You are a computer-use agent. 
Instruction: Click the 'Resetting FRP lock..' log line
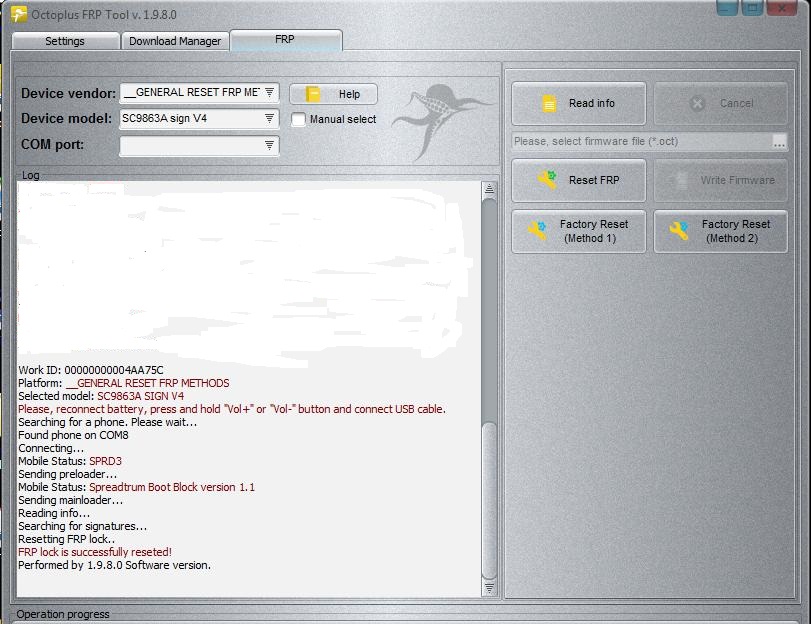pos(66,539)
